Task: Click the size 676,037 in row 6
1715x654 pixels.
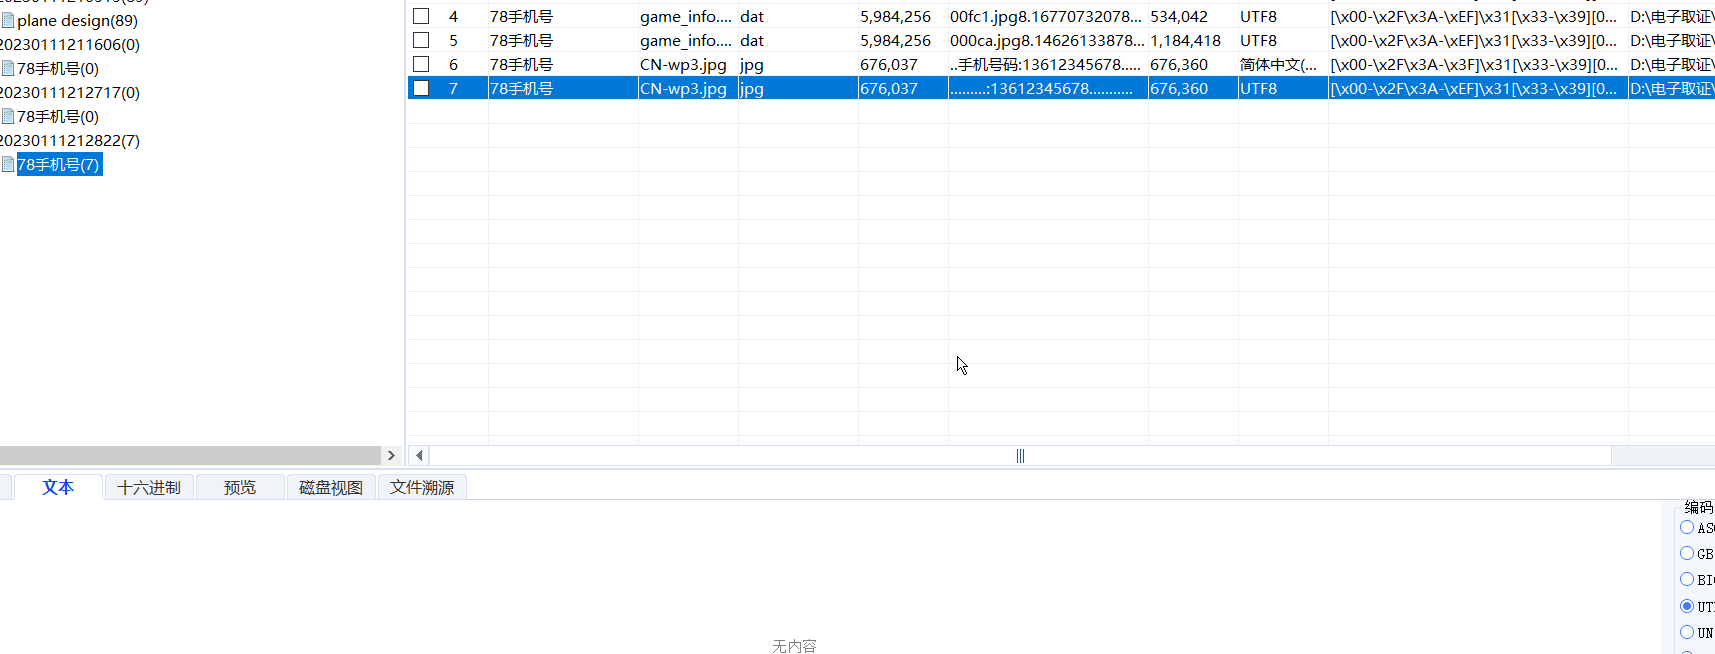Action: tap(889, 64)
